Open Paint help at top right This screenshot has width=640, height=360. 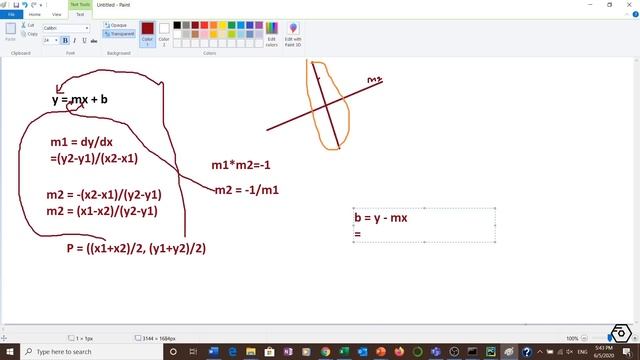pyautogui.click(x=635, y=14)
